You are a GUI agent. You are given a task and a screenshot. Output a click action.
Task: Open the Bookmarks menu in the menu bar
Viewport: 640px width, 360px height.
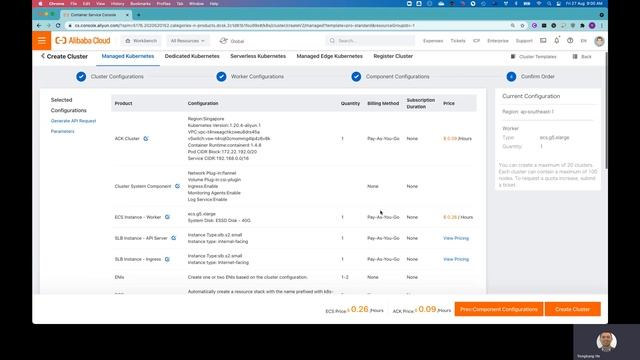pos(140,4)
